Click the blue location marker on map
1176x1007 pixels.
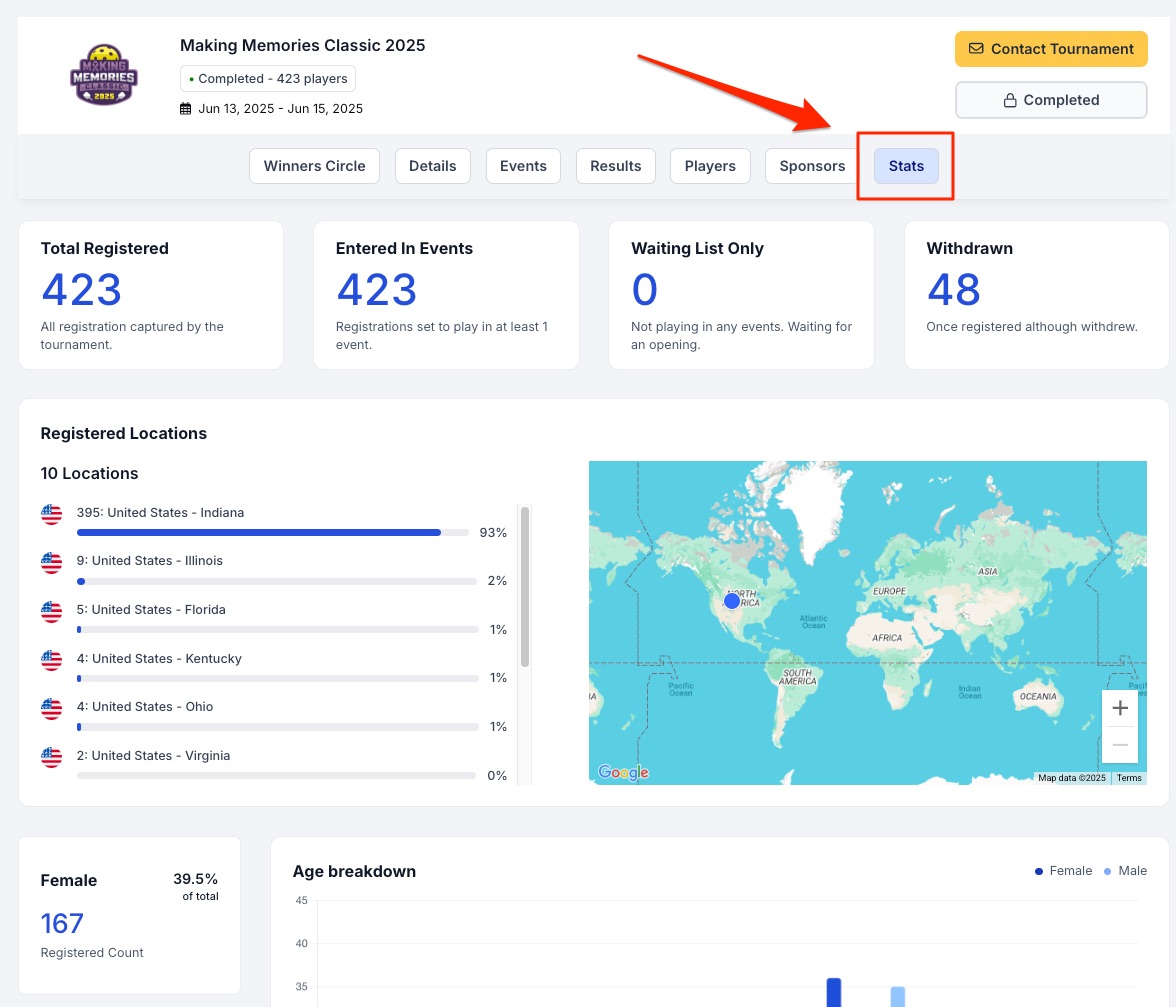click(732, 600)
